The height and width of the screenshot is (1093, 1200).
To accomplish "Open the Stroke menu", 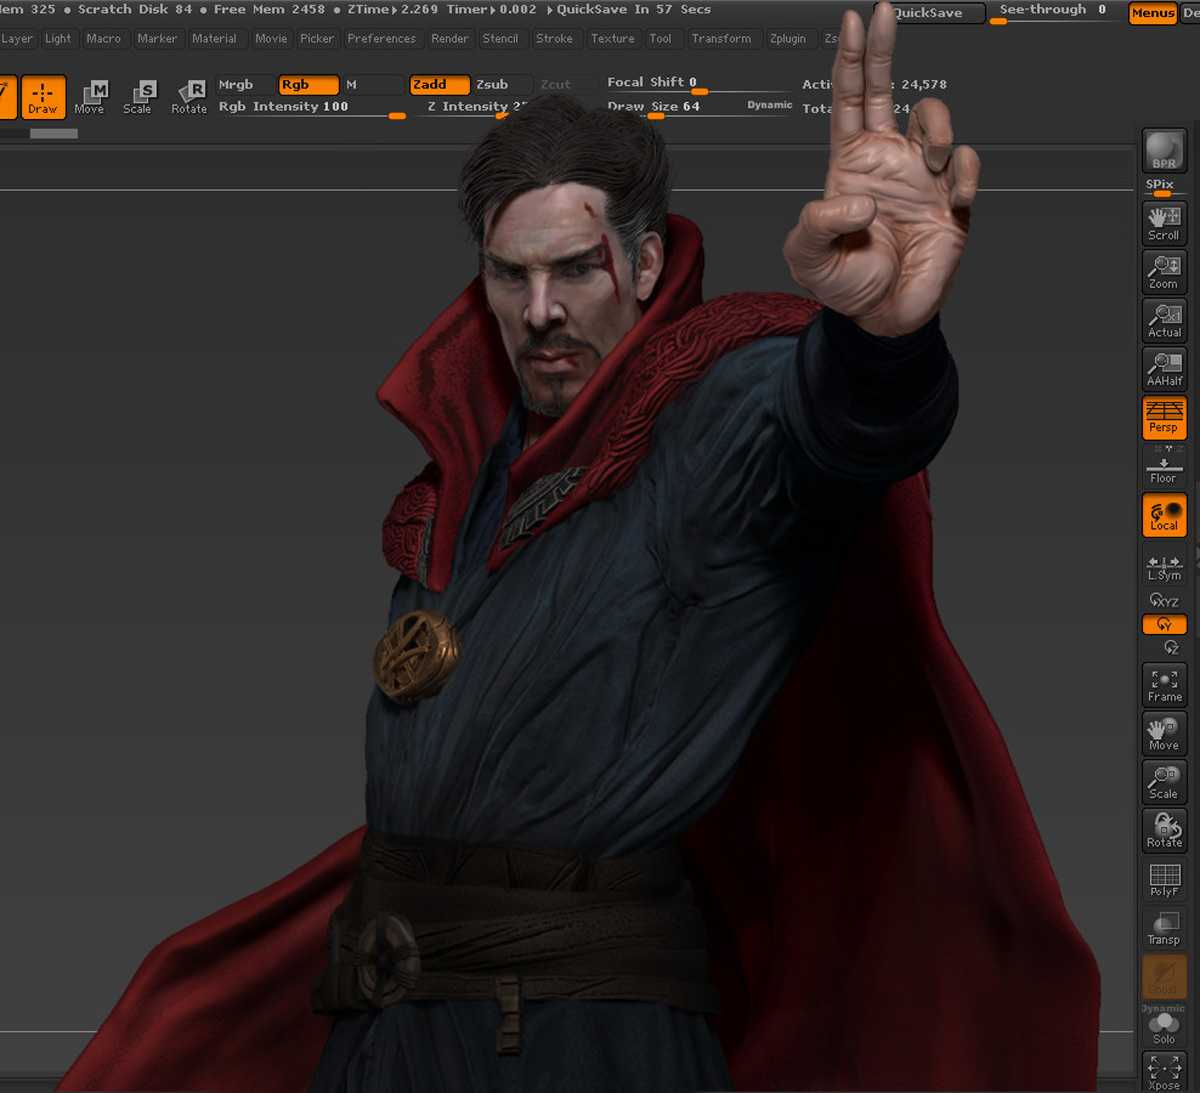I will tap(554, 39).
